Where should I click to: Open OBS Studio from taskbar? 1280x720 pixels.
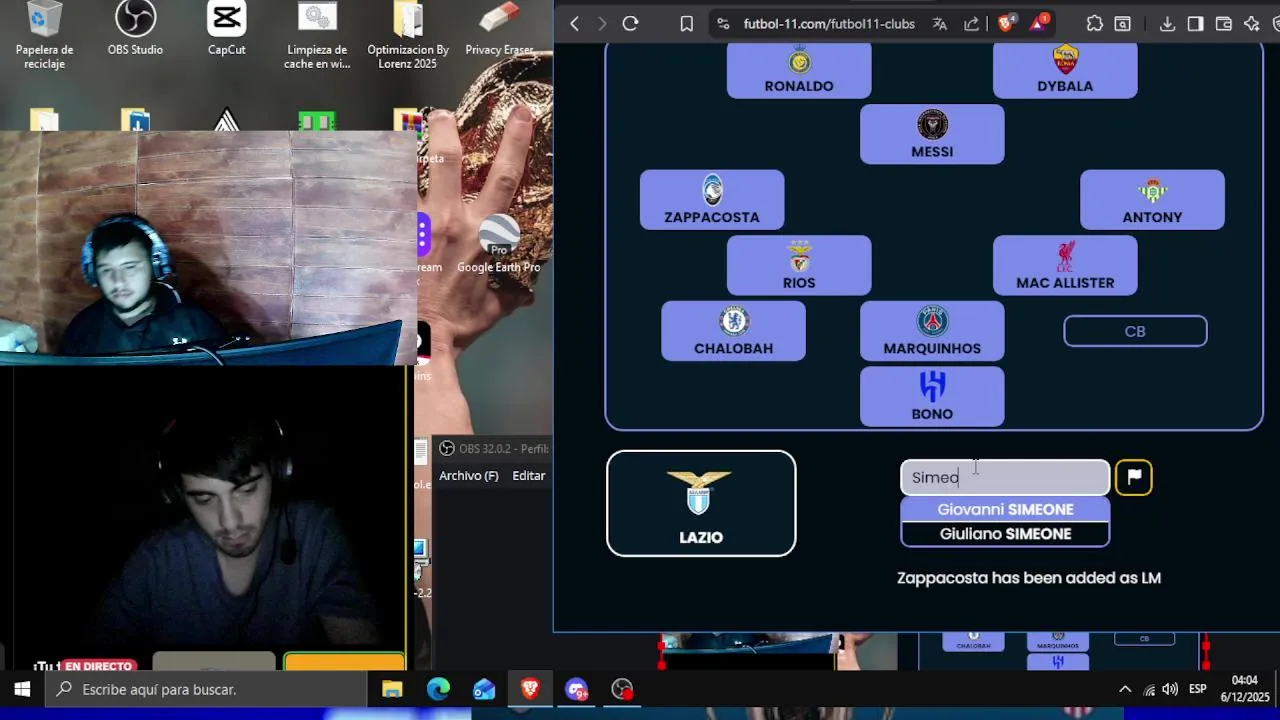pyautogui.click(x=622, y=689)
